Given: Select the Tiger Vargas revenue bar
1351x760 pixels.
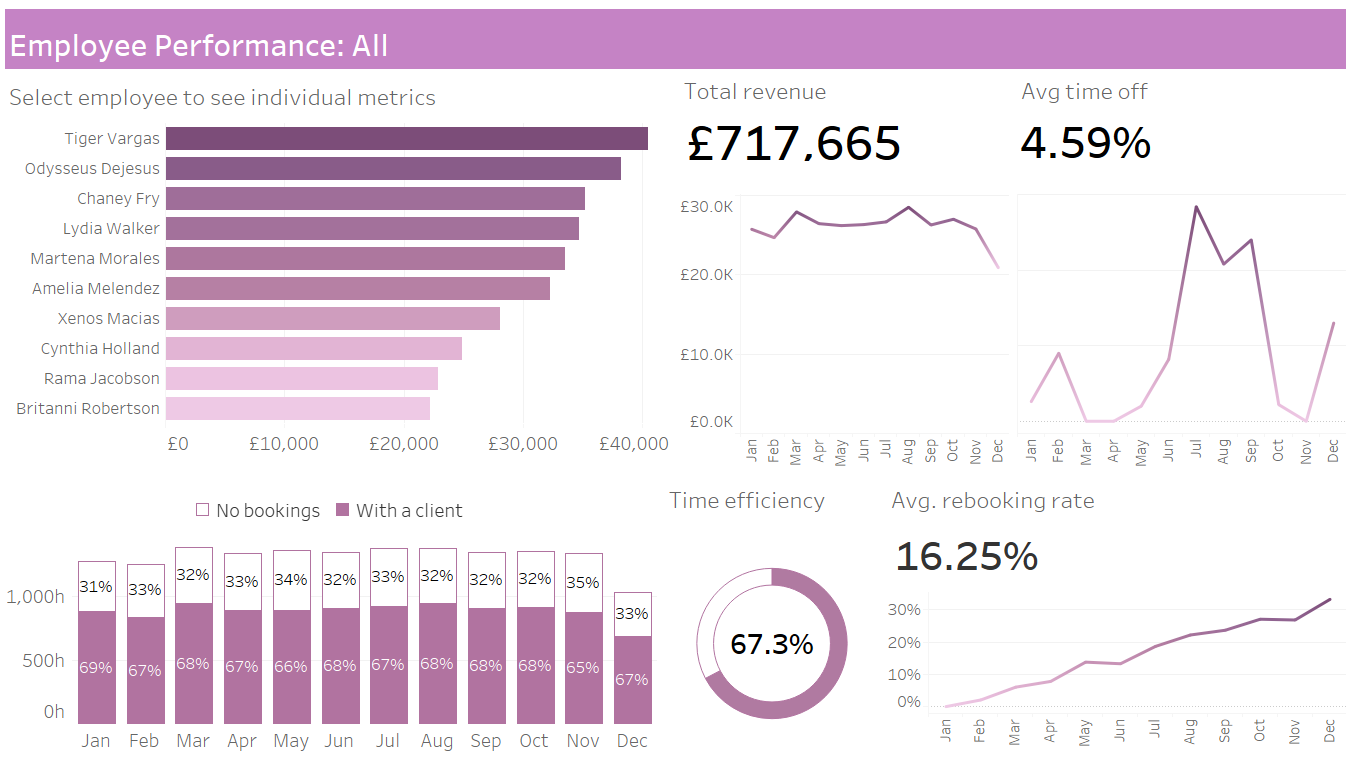Looking at the screenshot, I should [x=406, y=139].
